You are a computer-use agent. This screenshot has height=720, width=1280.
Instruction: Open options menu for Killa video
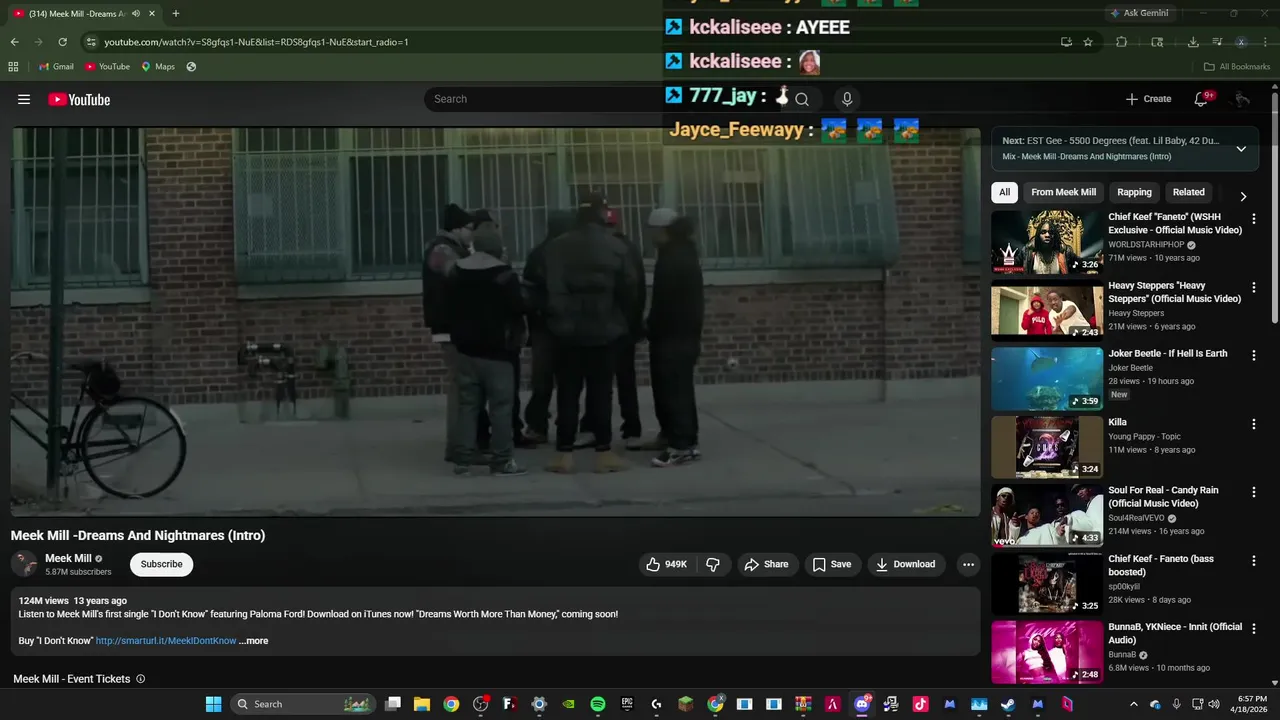click(1253, 424)
